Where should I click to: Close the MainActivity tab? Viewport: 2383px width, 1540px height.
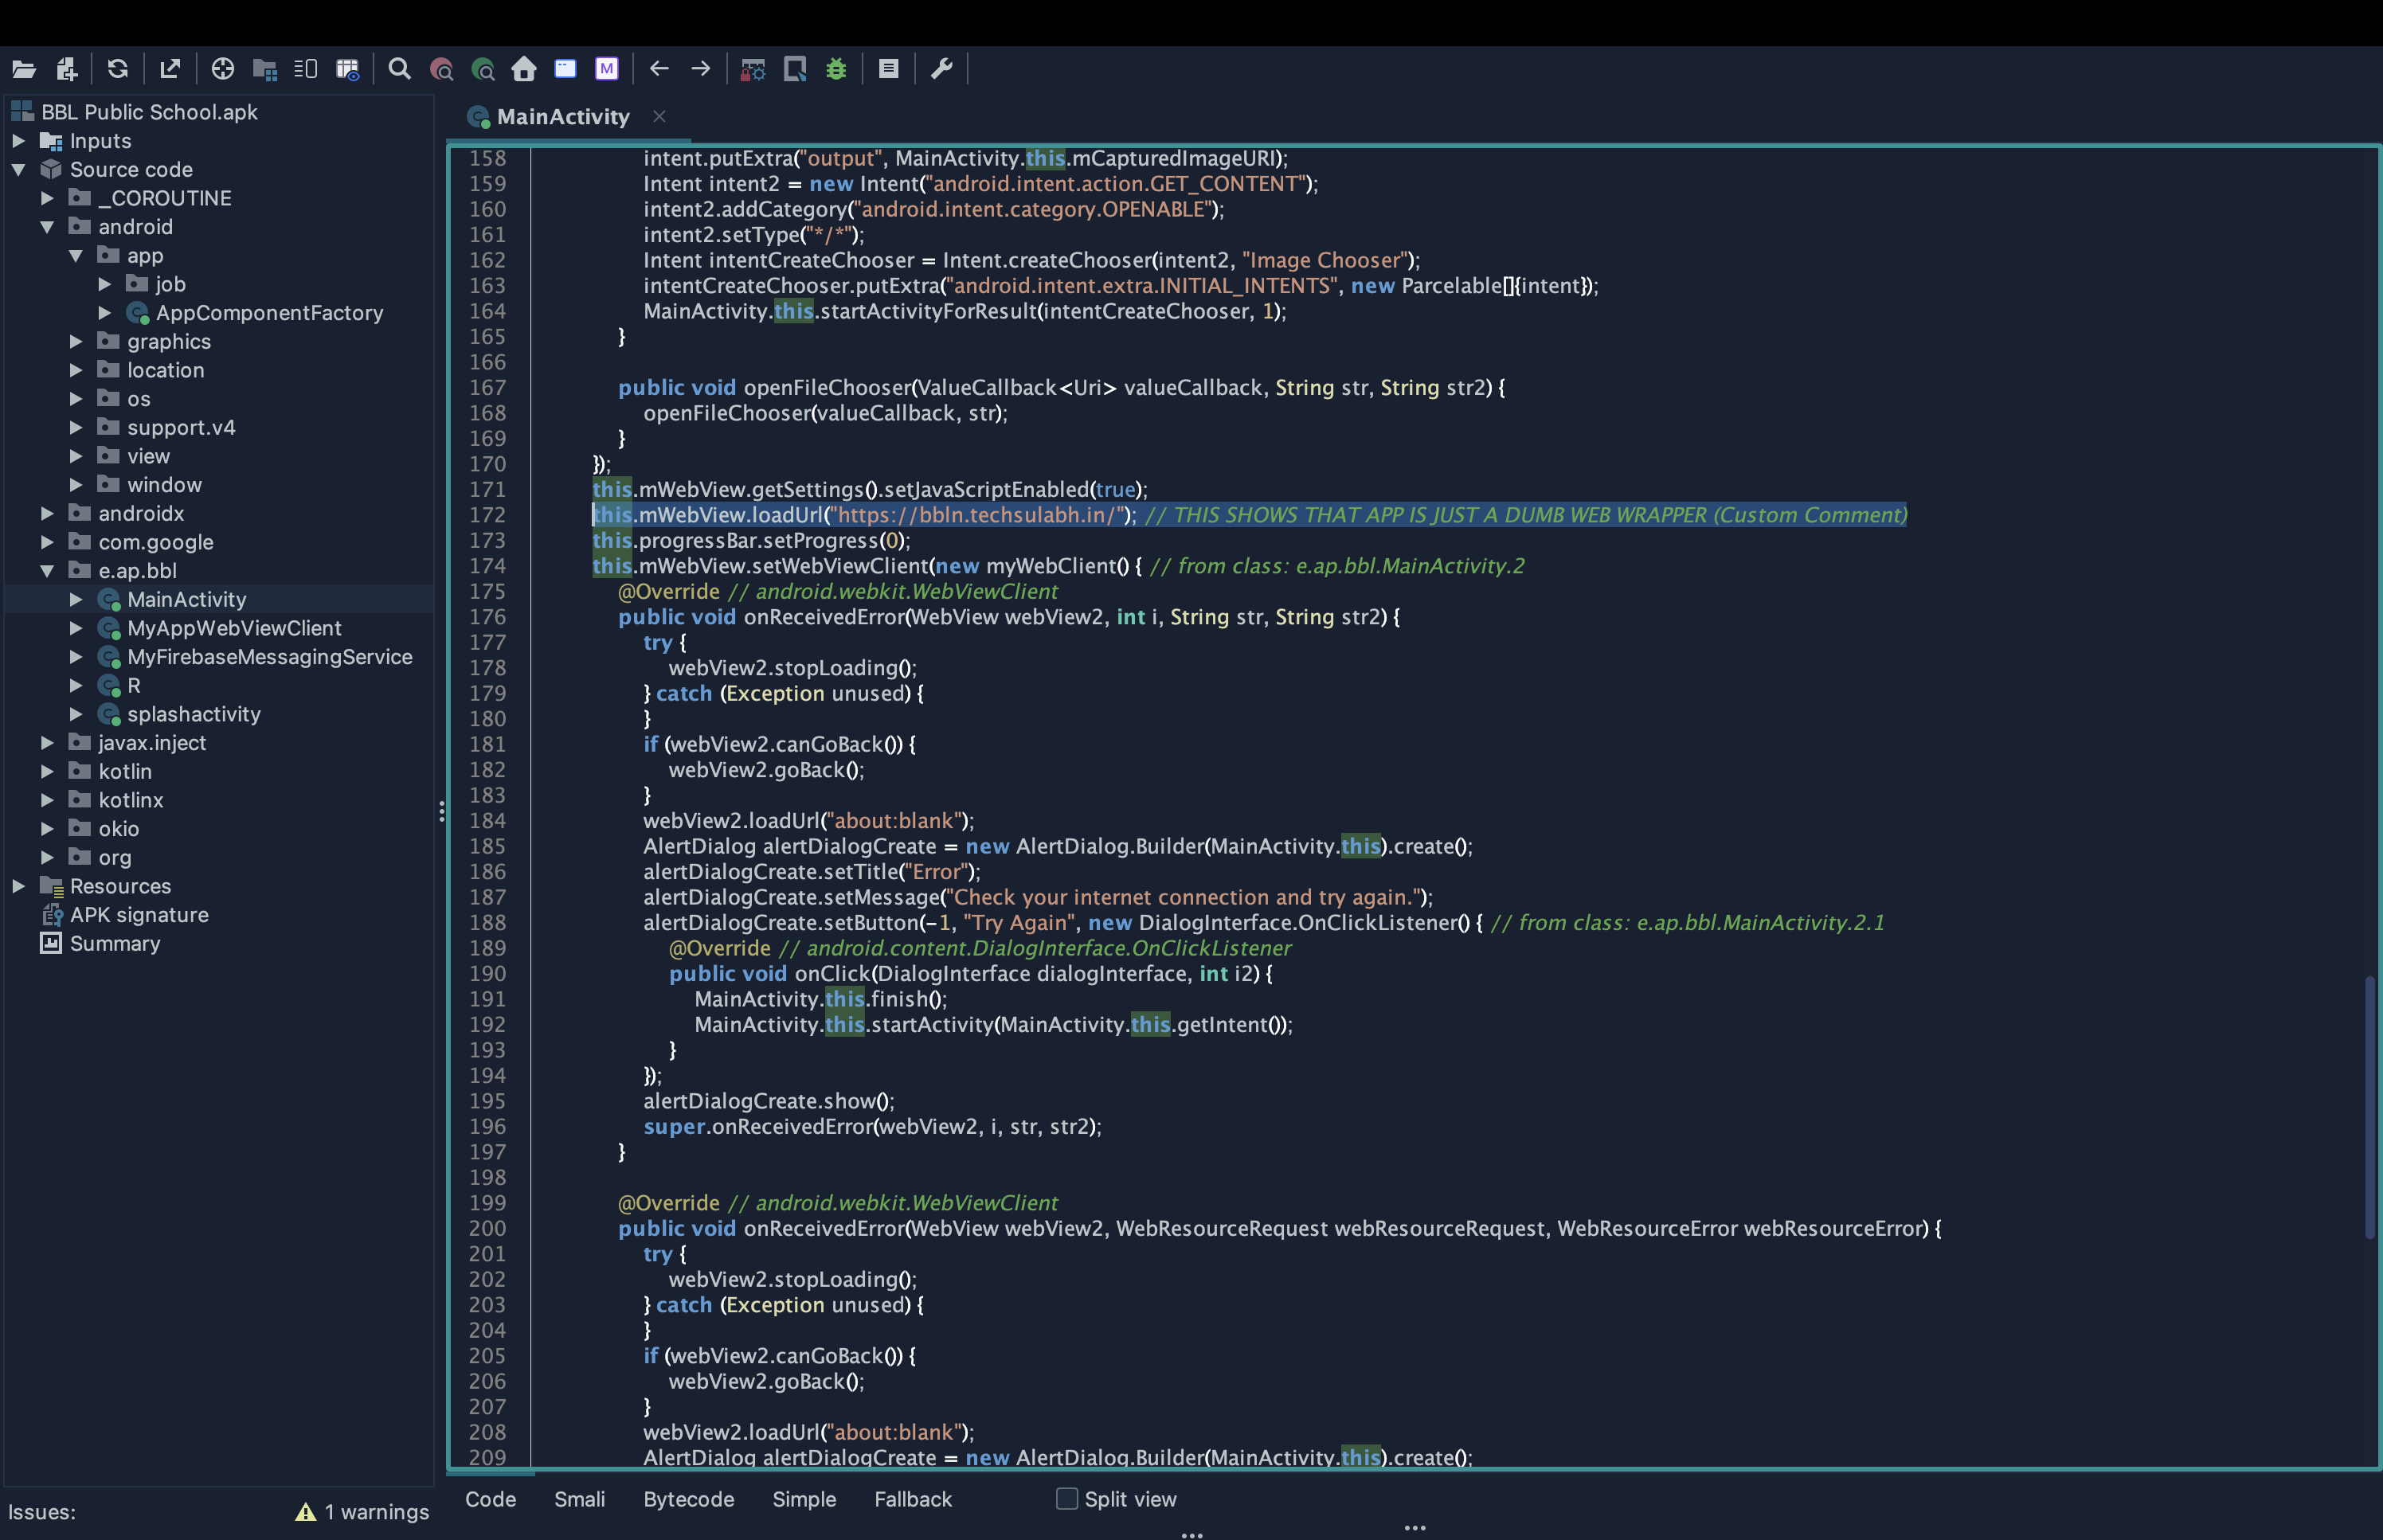click(x=659, y=117)
